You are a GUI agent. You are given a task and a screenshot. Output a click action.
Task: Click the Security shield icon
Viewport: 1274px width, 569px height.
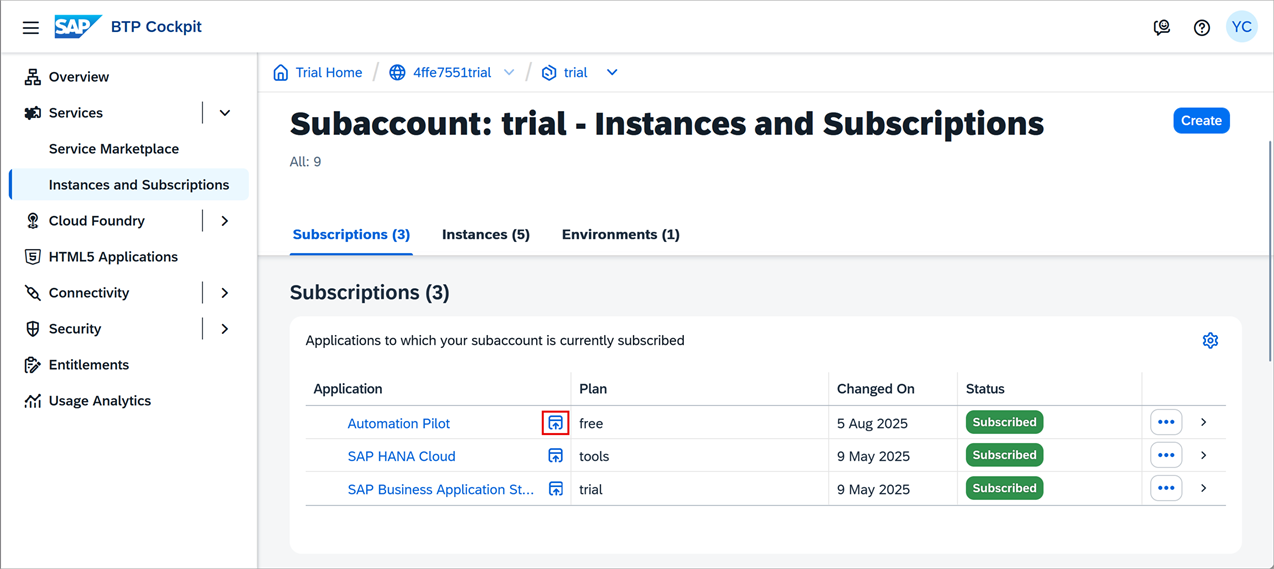33,329
